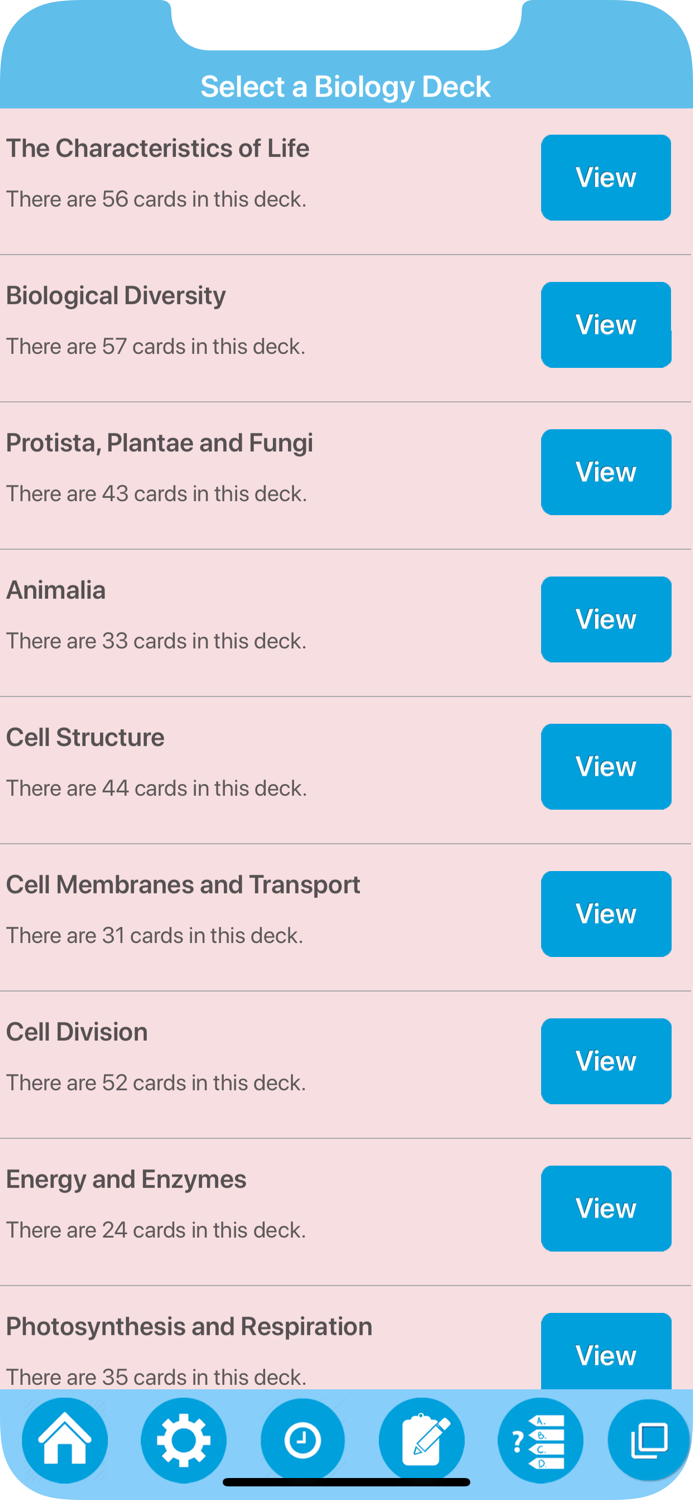View the Animalia deck

pos(606,619)
